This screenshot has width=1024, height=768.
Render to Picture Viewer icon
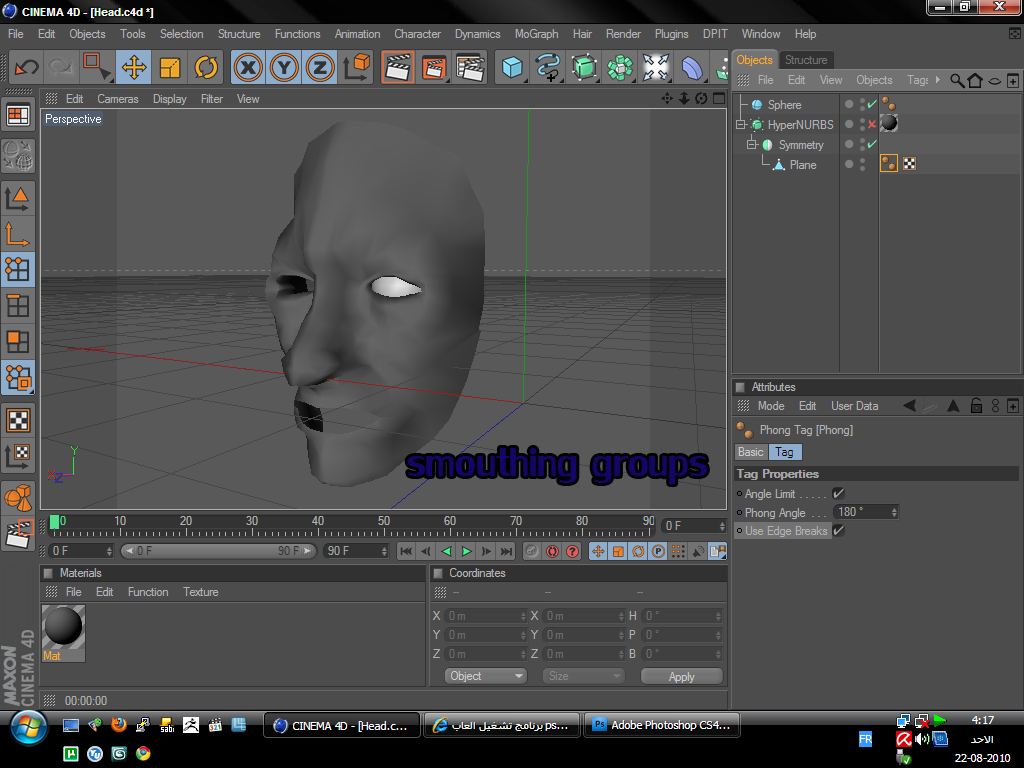click(434, 67)
